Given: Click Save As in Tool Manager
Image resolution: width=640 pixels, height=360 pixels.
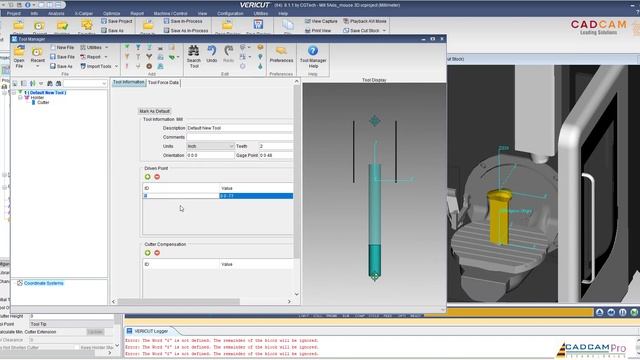Looking at the screenshot, I should (x=61, y=66).
